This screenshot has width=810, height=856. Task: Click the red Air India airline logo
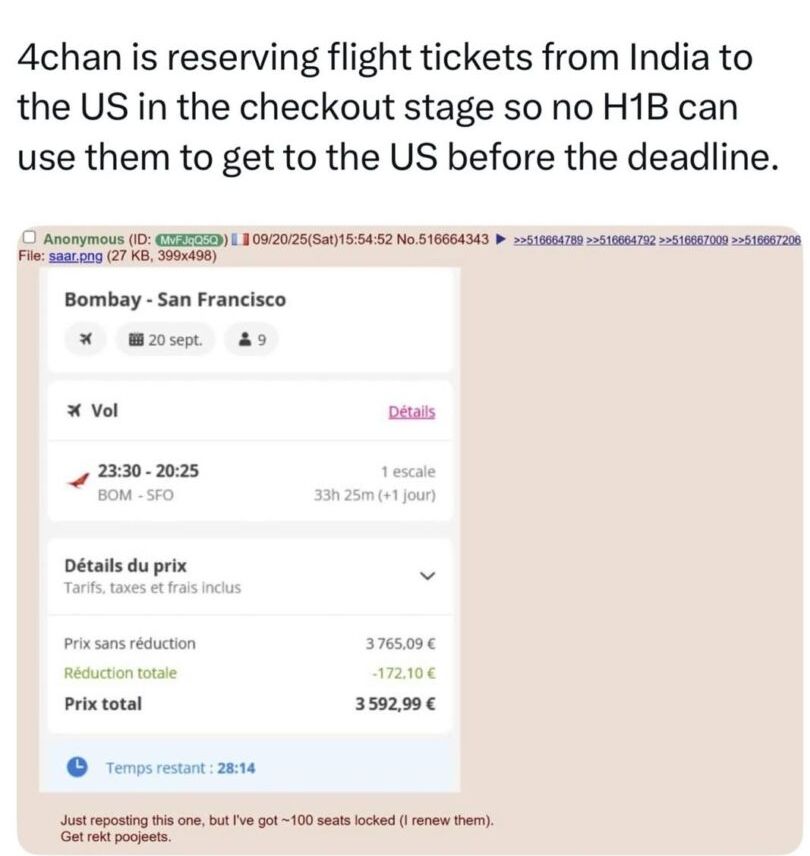[74, 481]
